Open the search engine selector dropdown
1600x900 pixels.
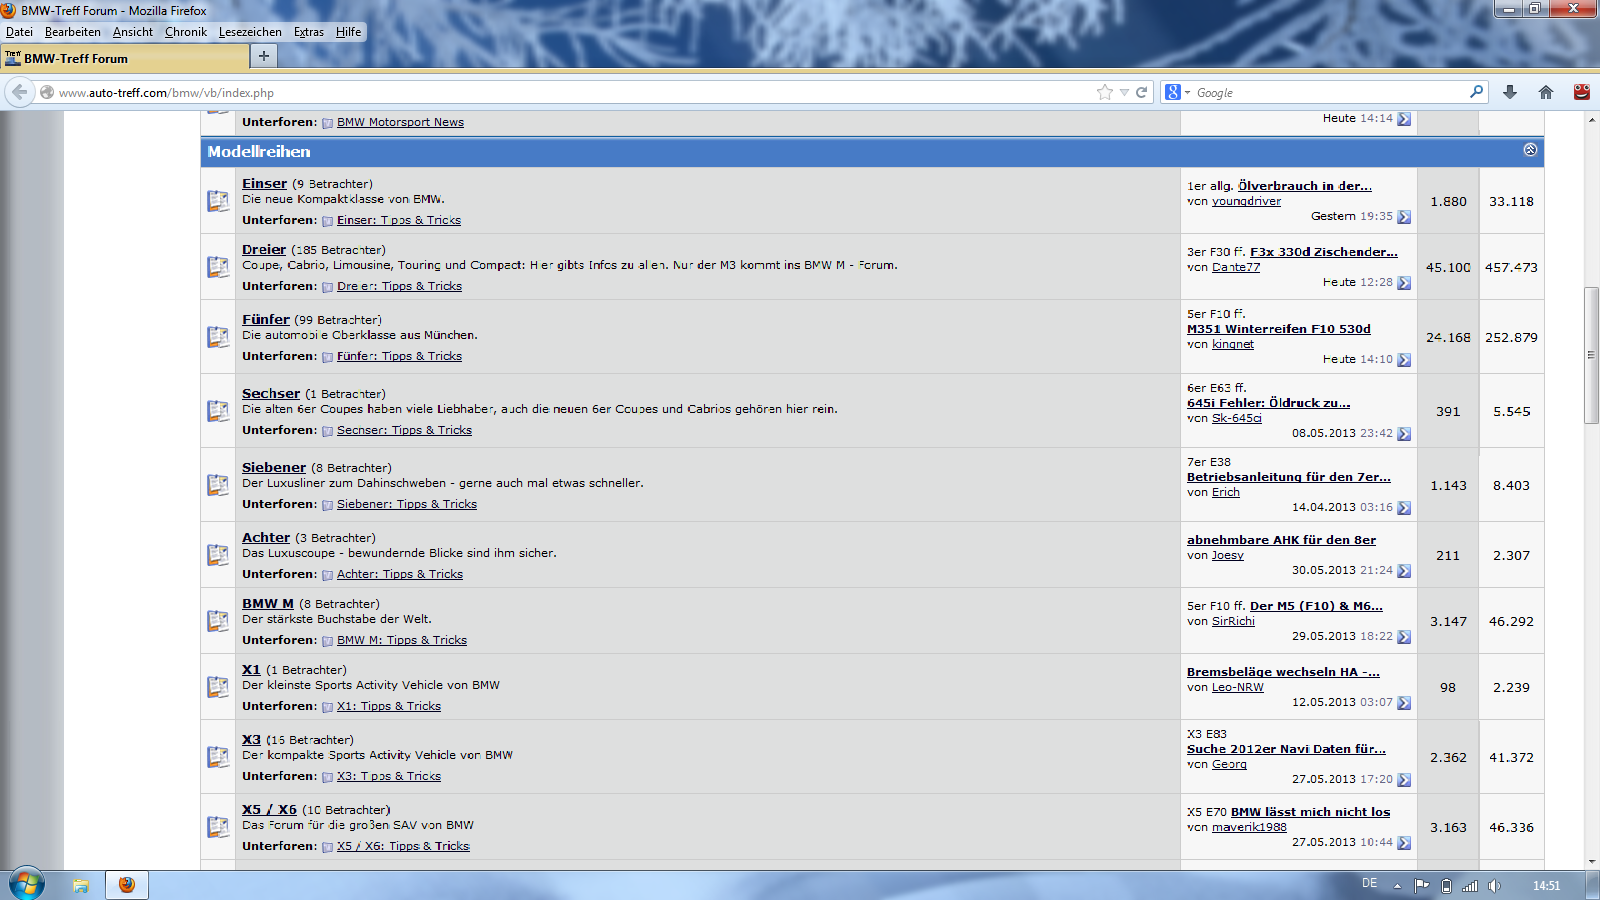[1178, 92]
